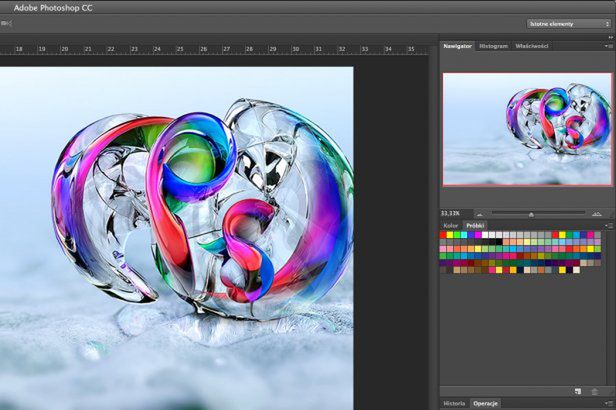Screen dimensions: 616x410
Task: Pick the magenta swatch in first row
Action: pos(478,234)
